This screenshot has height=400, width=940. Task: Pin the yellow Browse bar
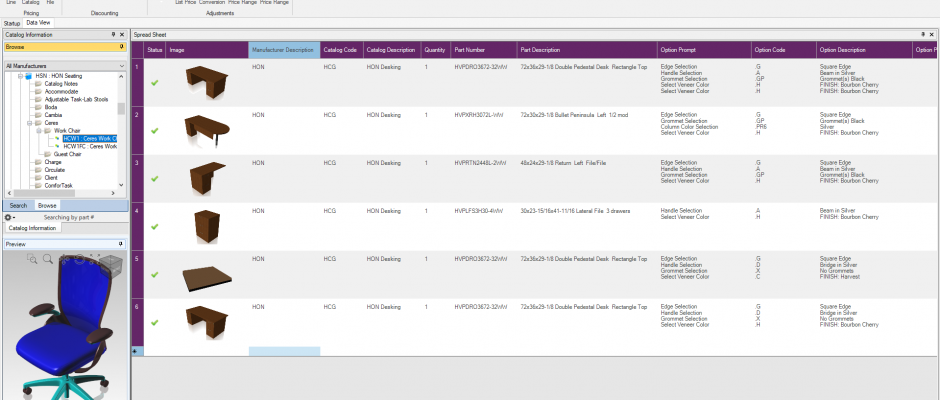(x=122, y=47)
